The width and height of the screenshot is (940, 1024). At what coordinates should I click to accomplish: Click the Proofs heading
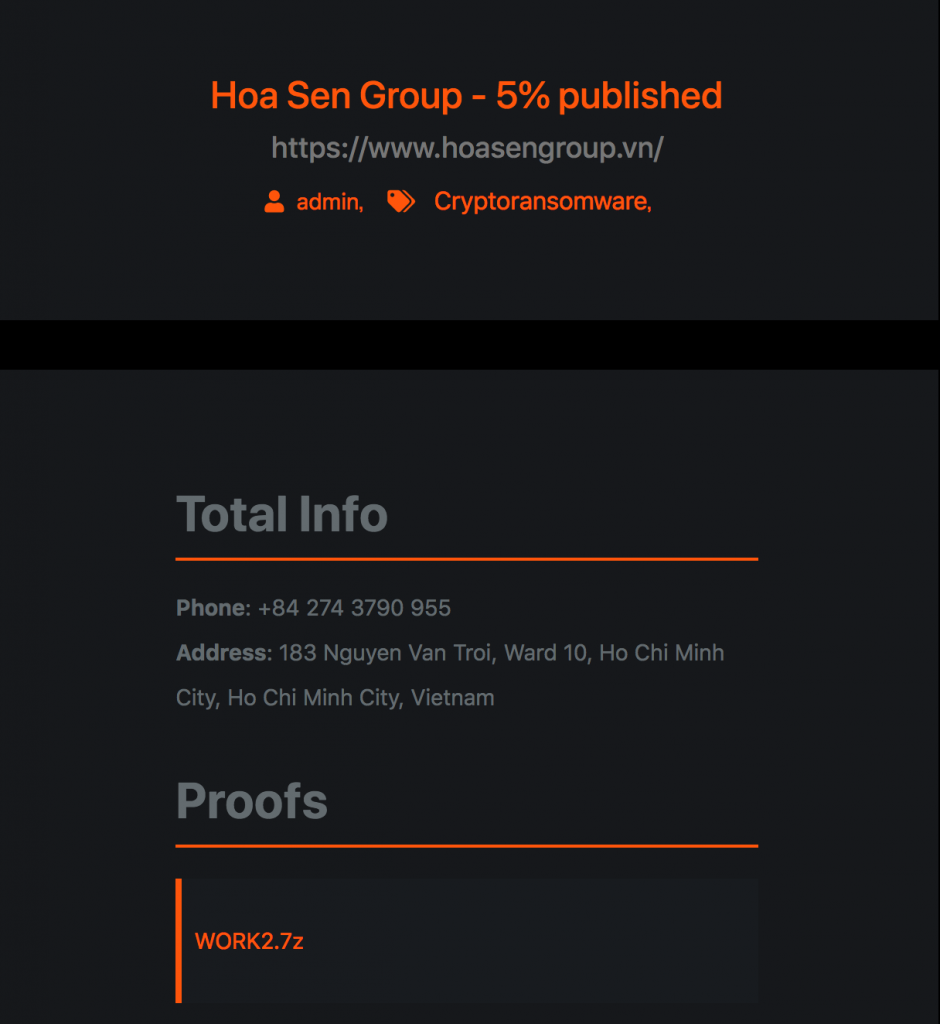tap(252, 801)
